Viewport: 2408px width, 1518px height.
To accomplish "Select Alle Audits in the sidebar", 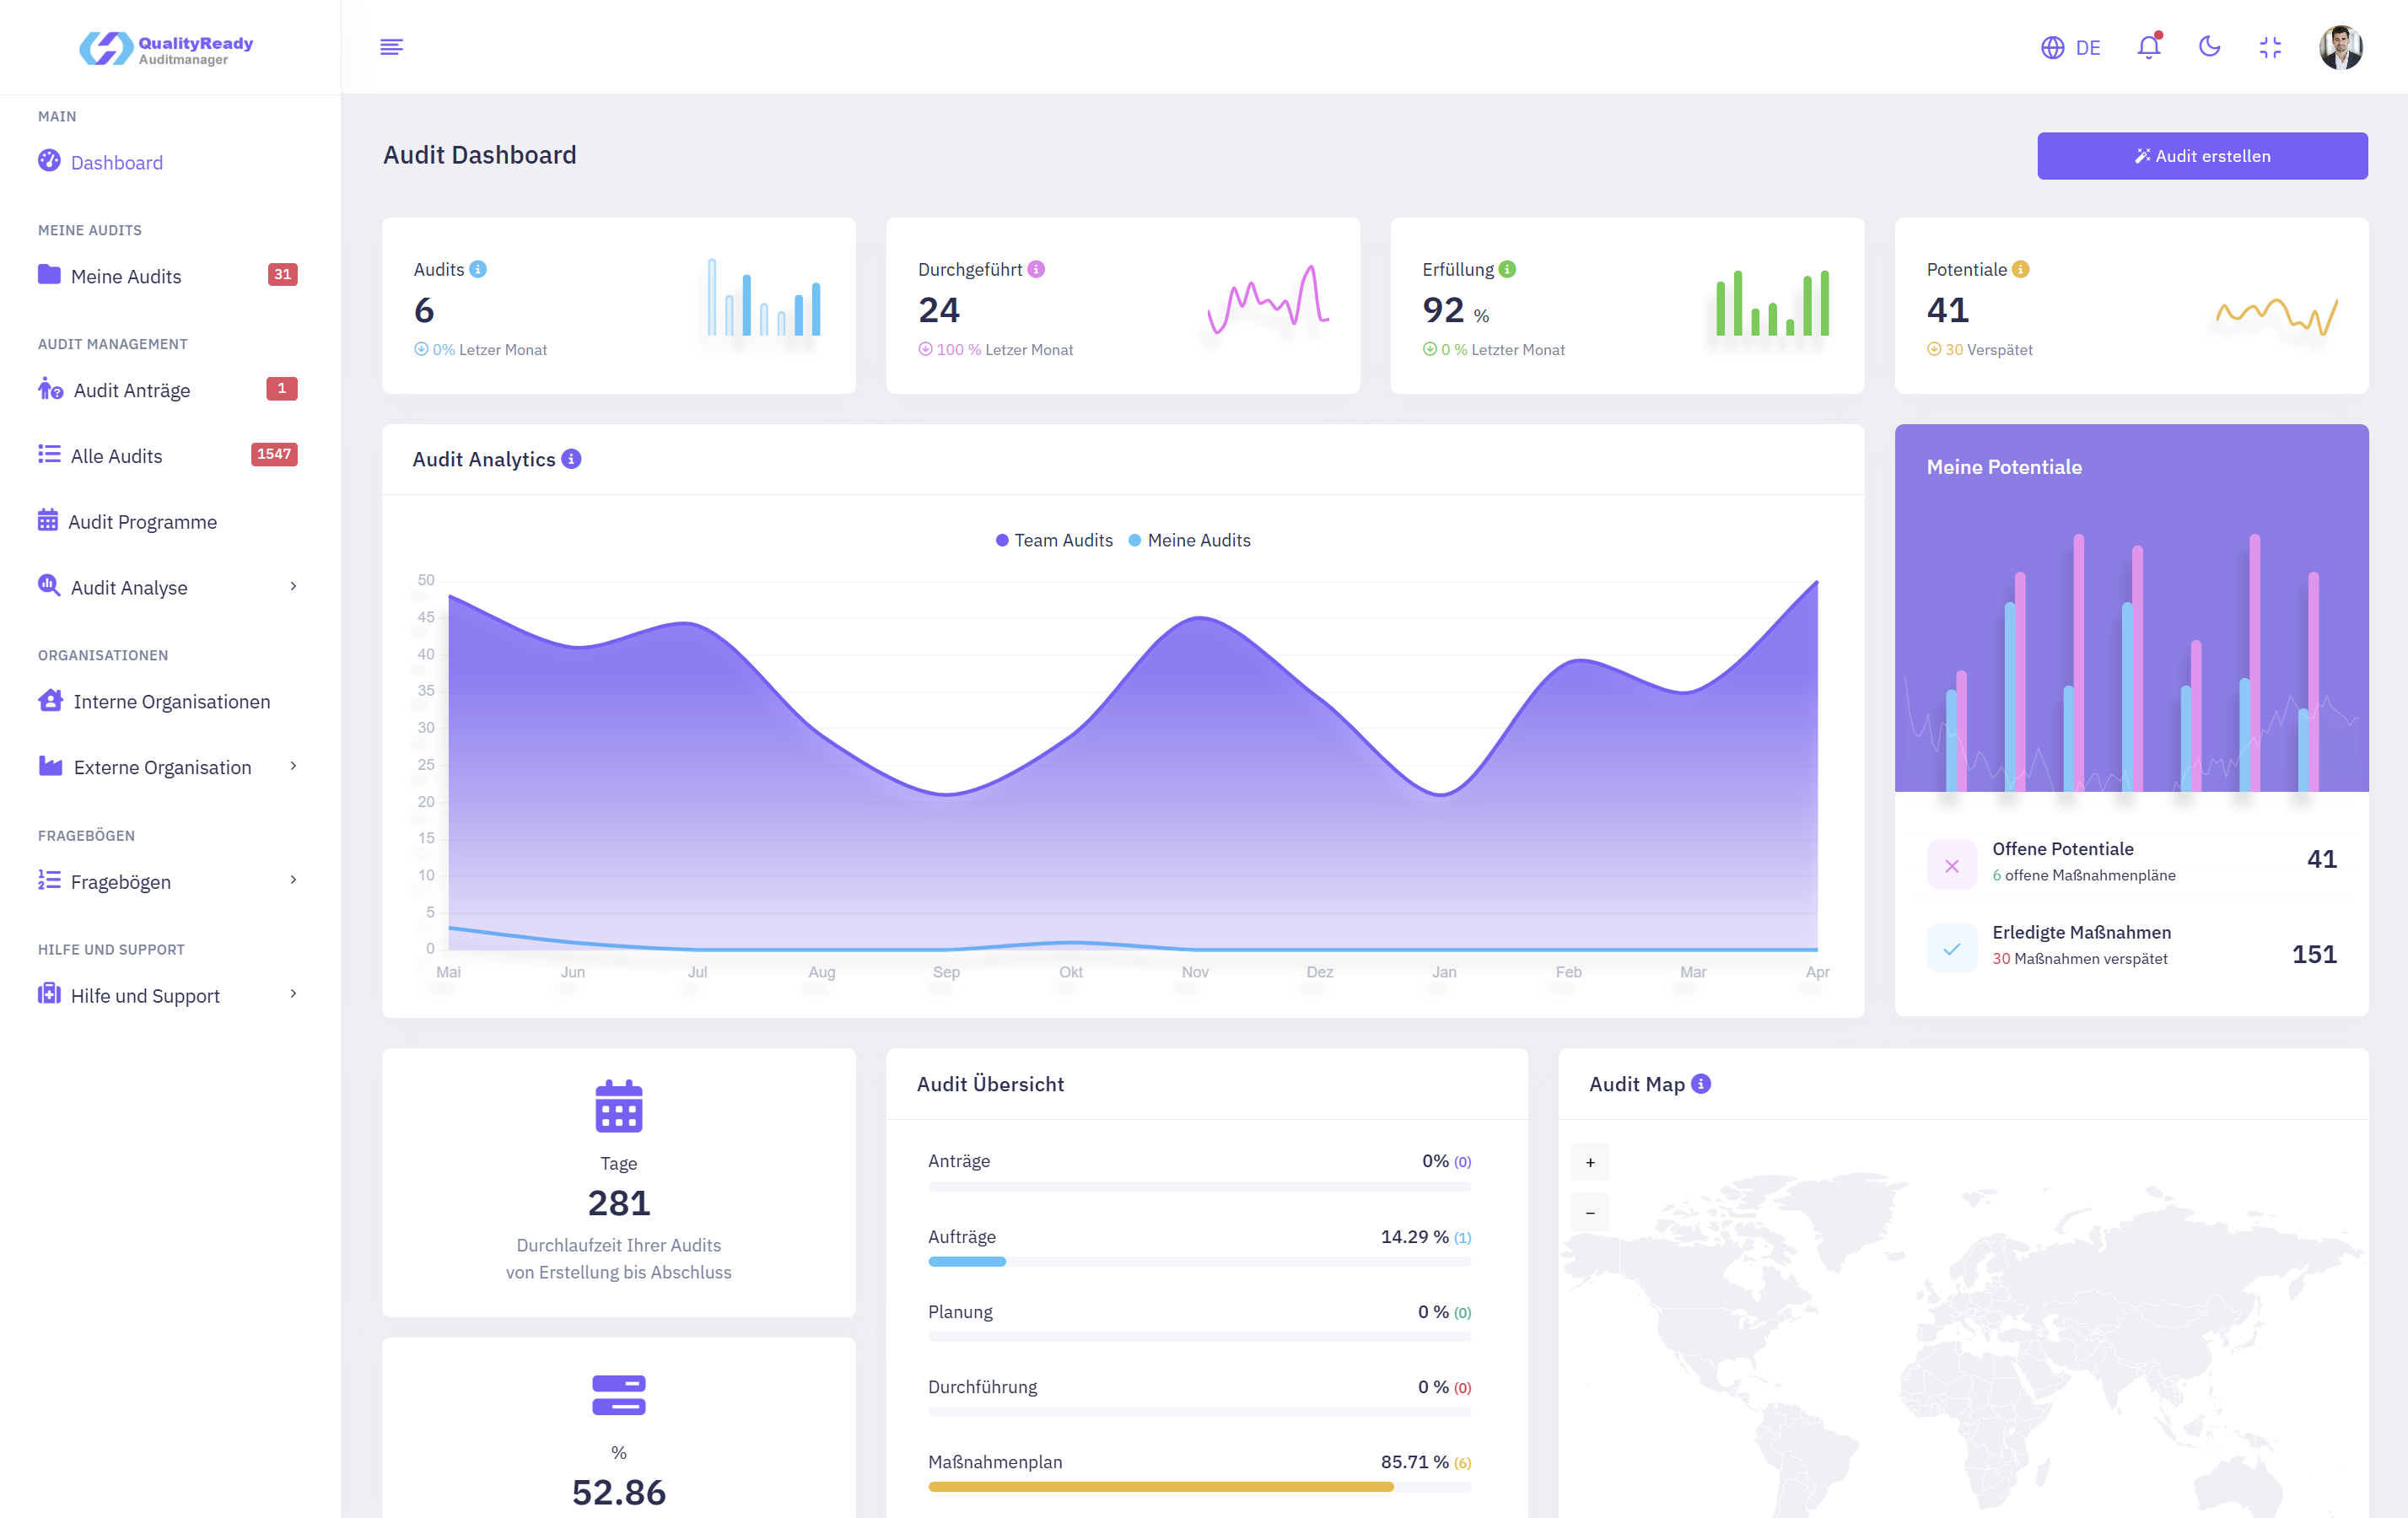I will (116, 455).
